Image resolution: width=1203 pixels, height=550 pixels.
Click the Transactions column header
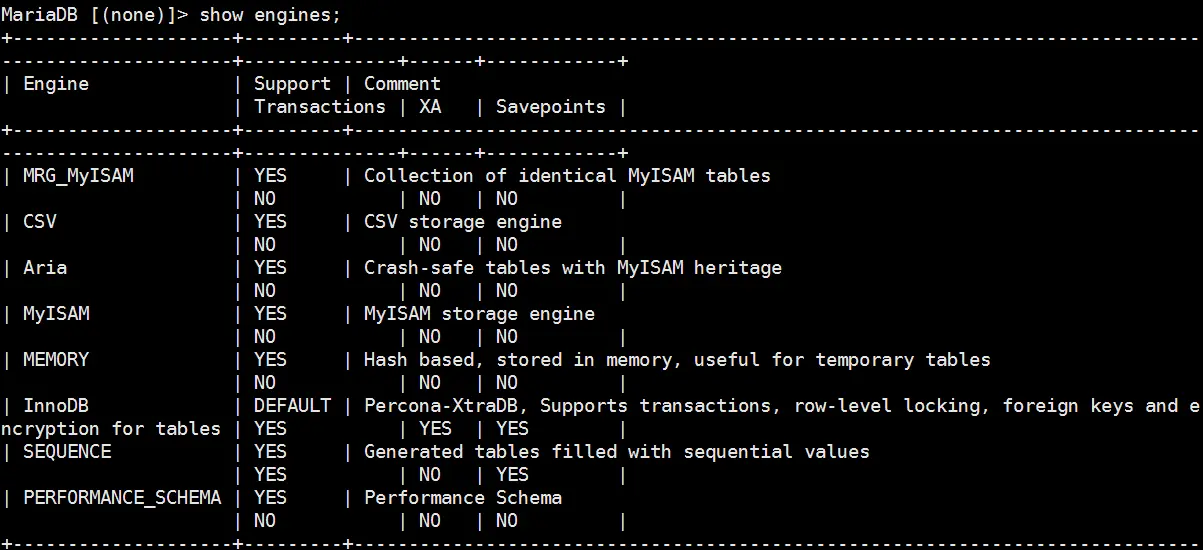320,107
